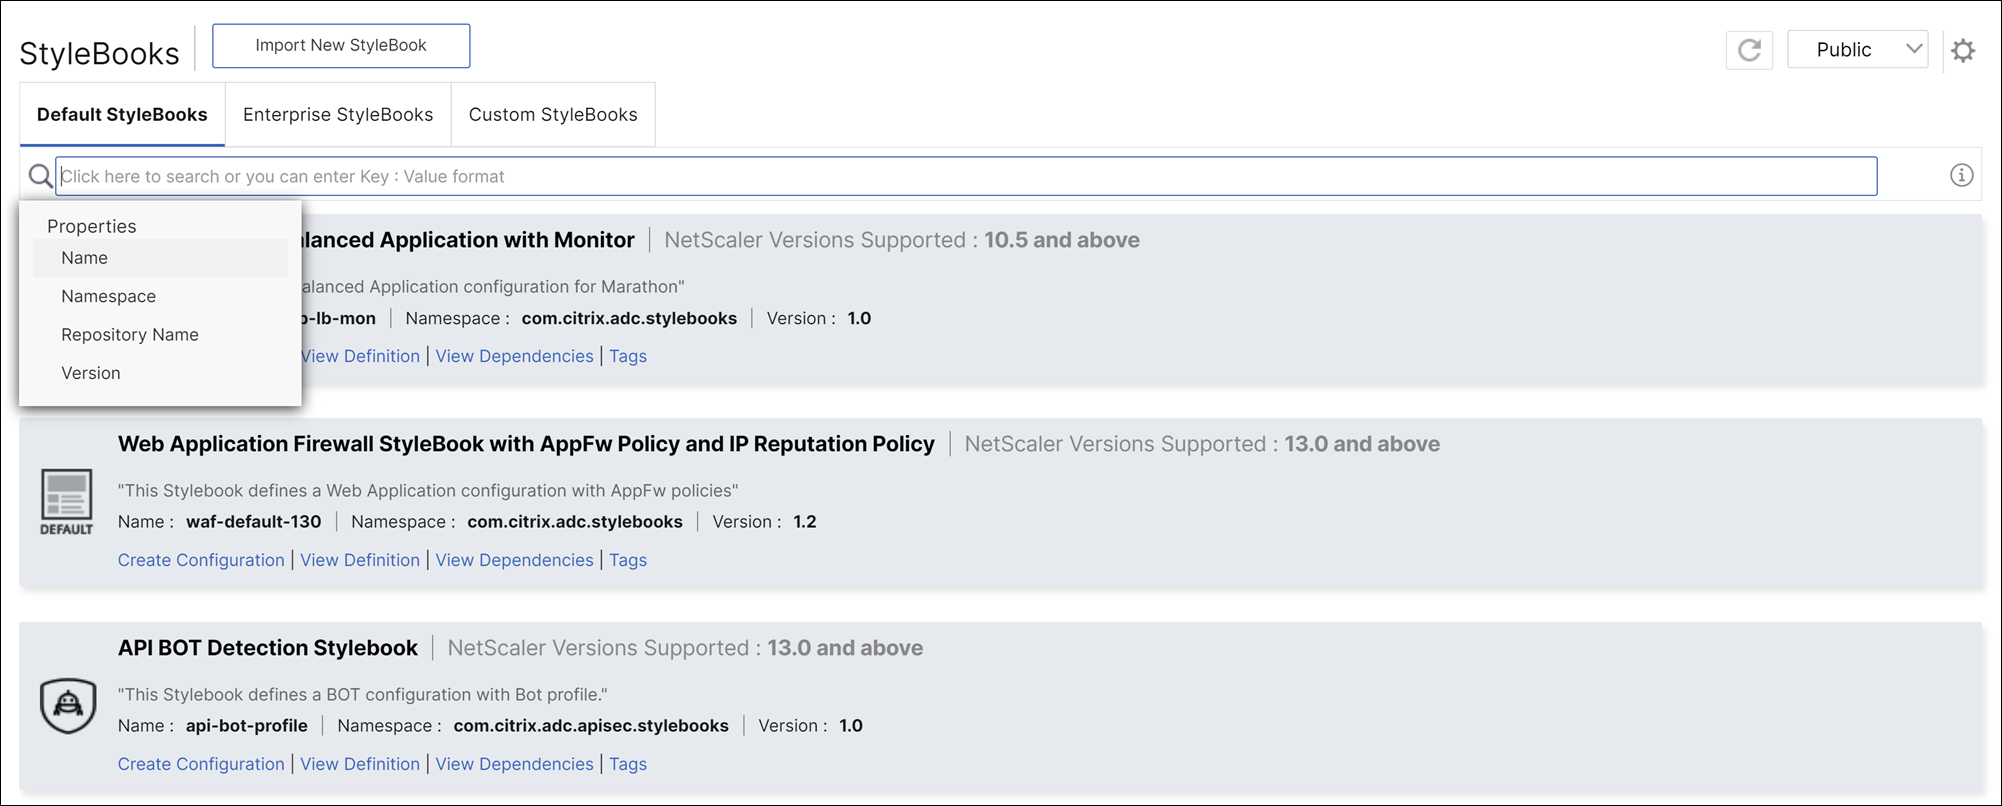This screenshot has width=2002, height=806.
Task: Click the Web Application Firewall StyleBook title
Action: pyautogui.click(x=526, y=444)
